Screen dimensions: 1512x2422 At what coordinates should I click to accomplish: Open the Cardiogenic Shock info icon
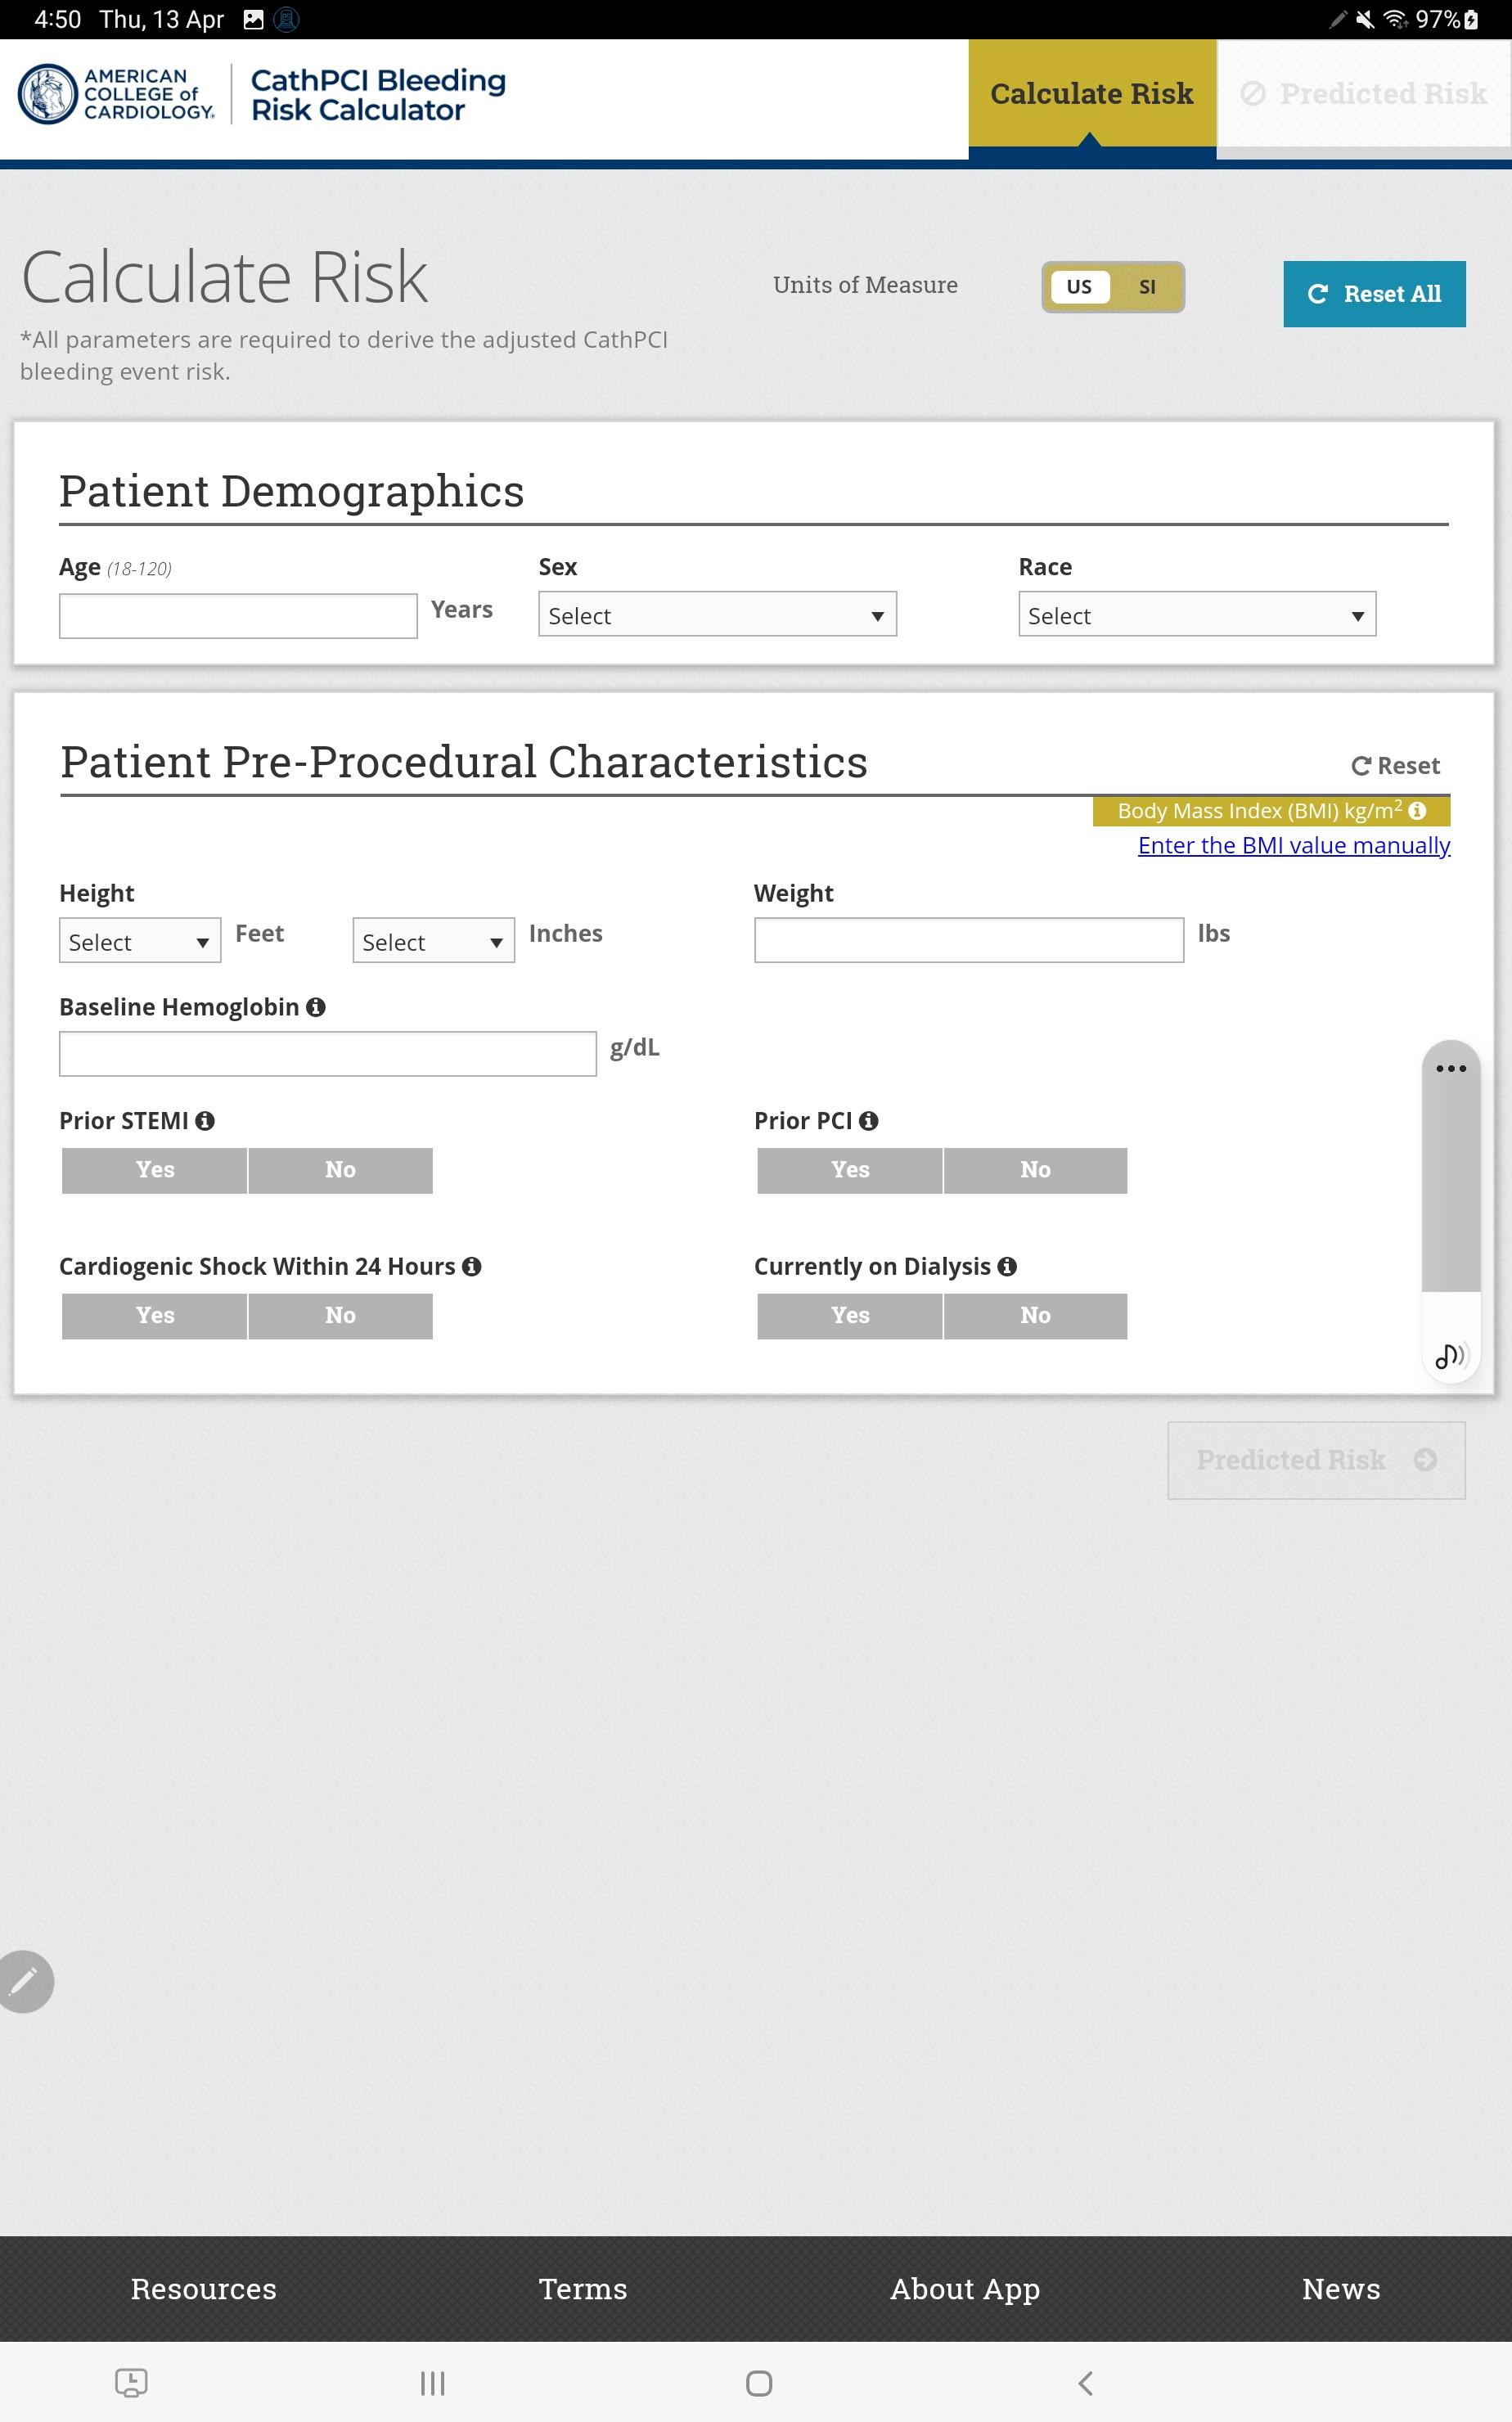coord(472,1267)
